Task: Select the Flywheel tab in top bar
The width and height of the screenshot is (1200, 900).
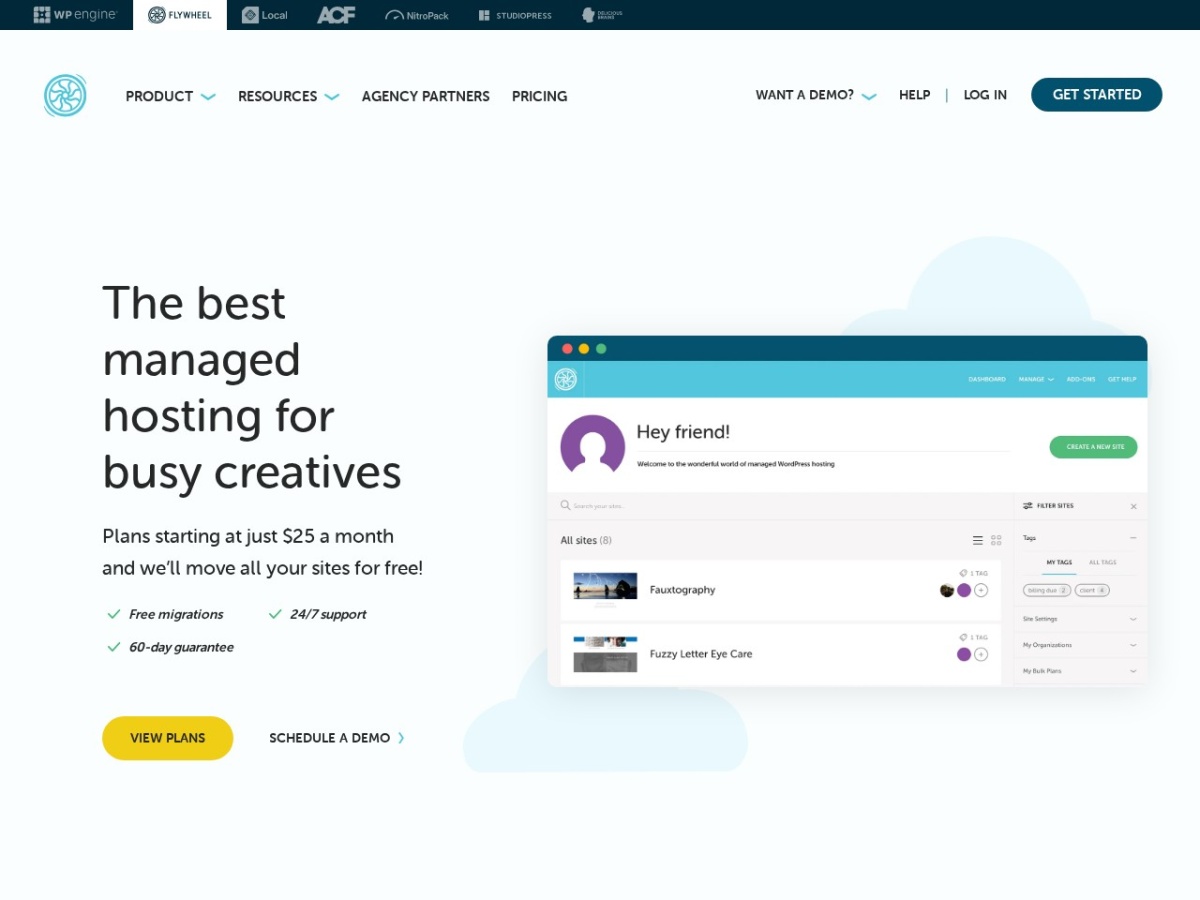Action: tap(180, 15)
